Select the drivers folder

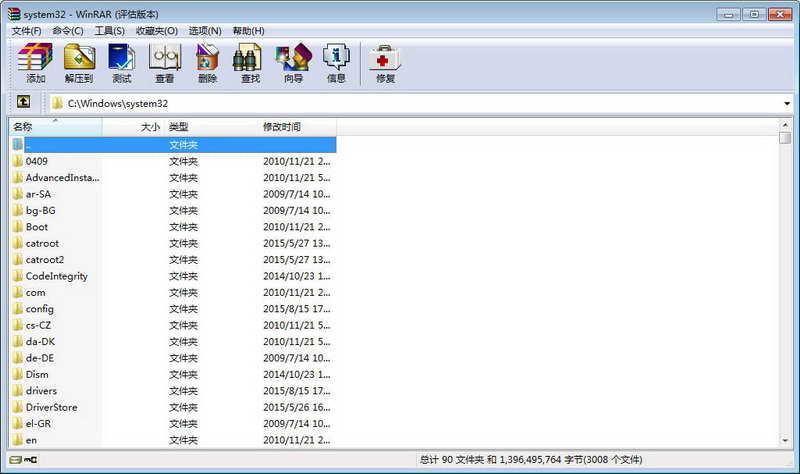pyautogui.click(x=41, y=391)
